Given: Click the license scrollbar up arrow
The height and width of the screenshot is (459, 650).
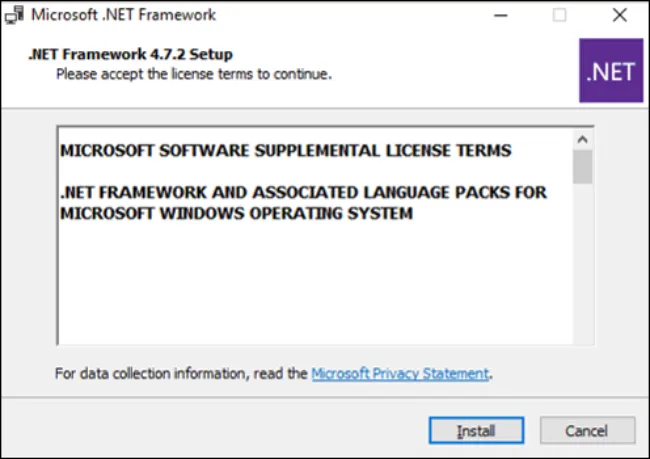Looking at the screenshot, I should pyautogui.click(x=582, y=140).
